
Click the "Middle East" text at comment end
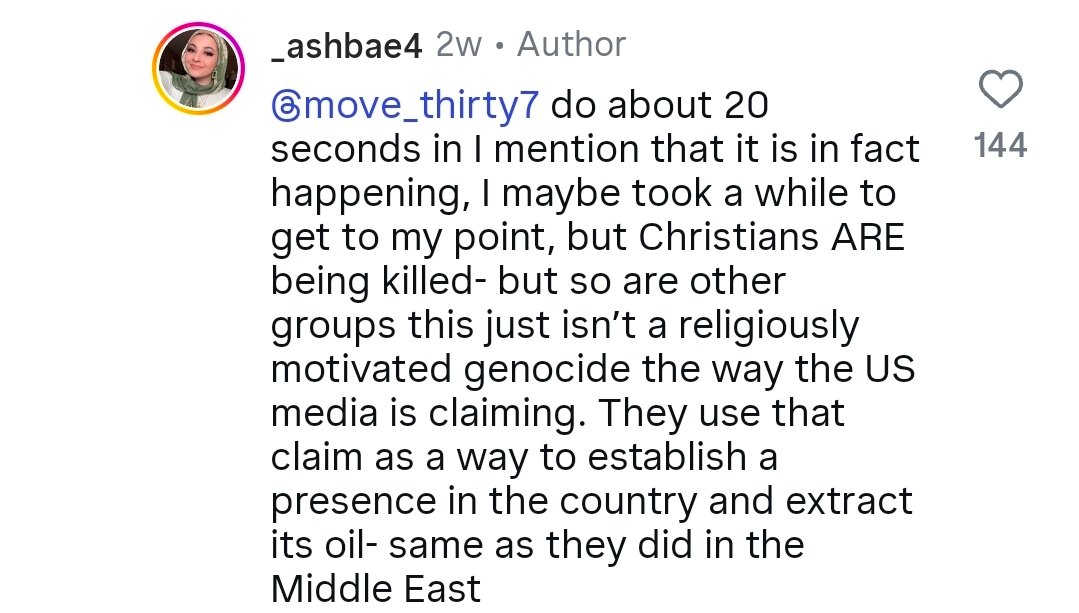point(376,589)
